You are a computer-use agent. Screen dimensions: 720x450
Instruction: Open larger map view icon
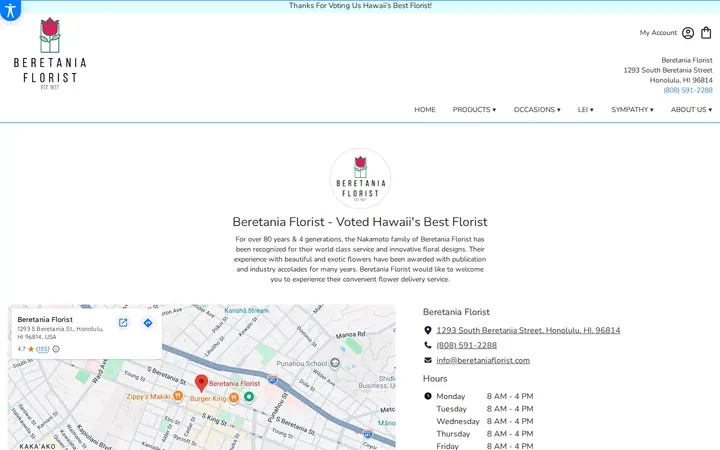coord(123,323)
